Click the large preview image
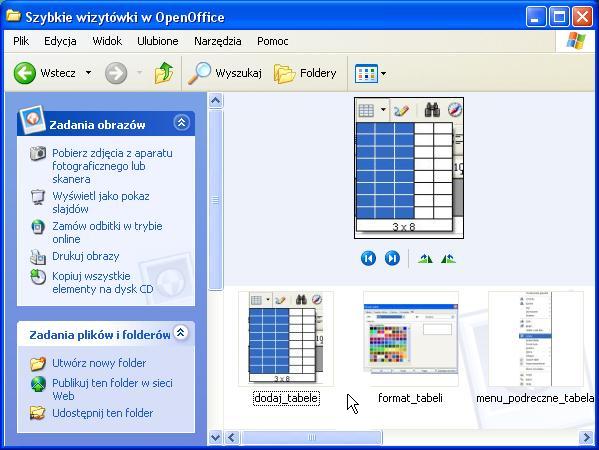The height and width of the screenshot is (450, 599). coord(409,168)
